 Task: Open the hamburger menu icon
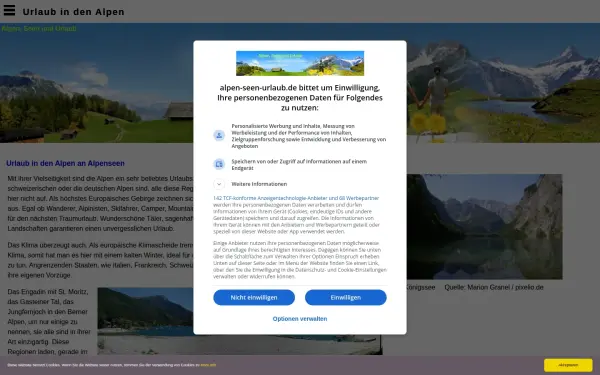[x=9, y=10]
